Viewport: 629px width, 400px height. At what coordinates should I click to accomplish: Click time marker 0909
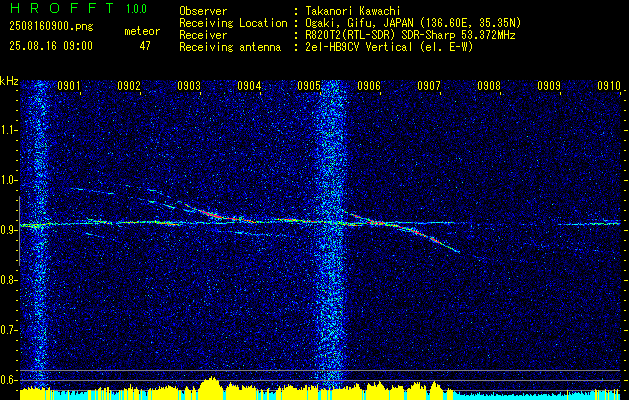(549, 85)
